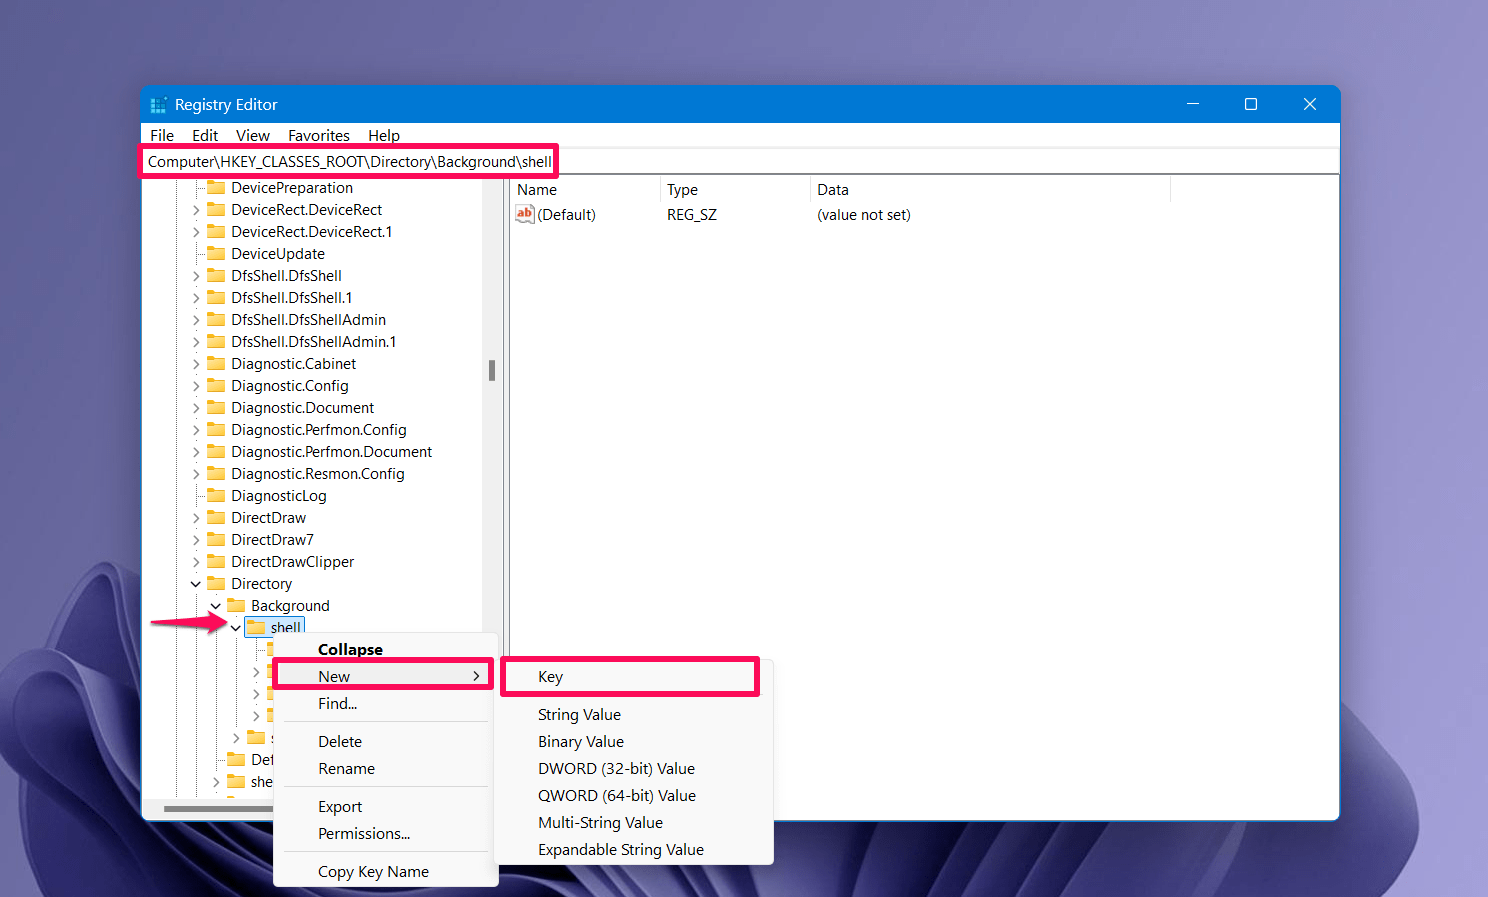This screenshot has width=1488, height=897.
Task: Click the registry path address bar
Action: pyautogui.click(x=740, y=161)
